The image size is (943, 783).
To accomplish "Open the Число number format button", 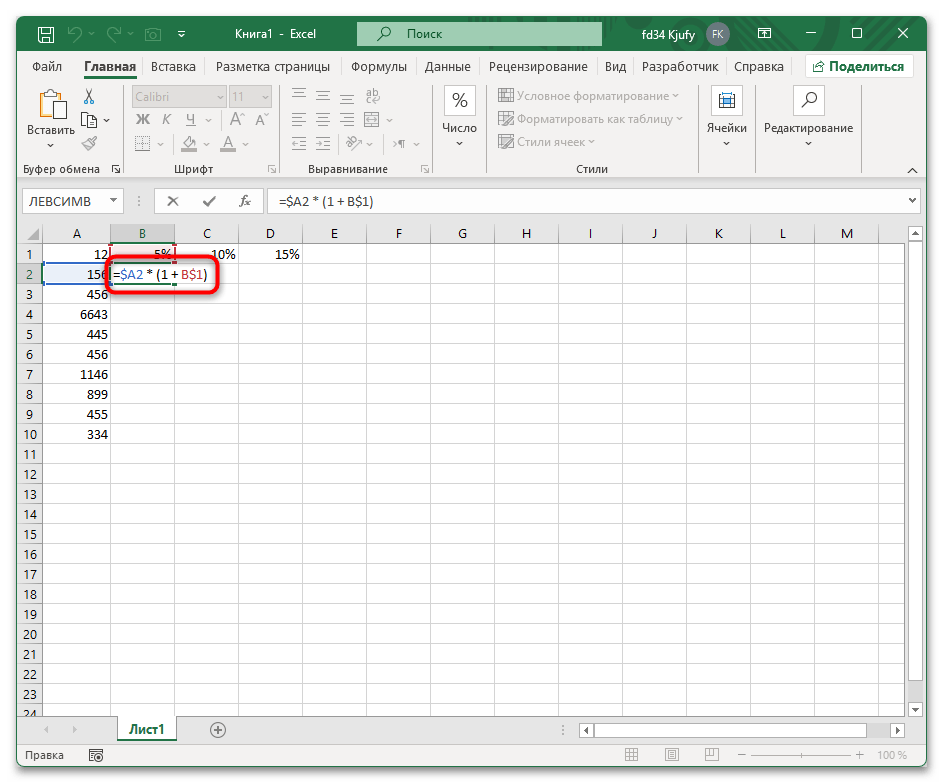I will (459, 117).
